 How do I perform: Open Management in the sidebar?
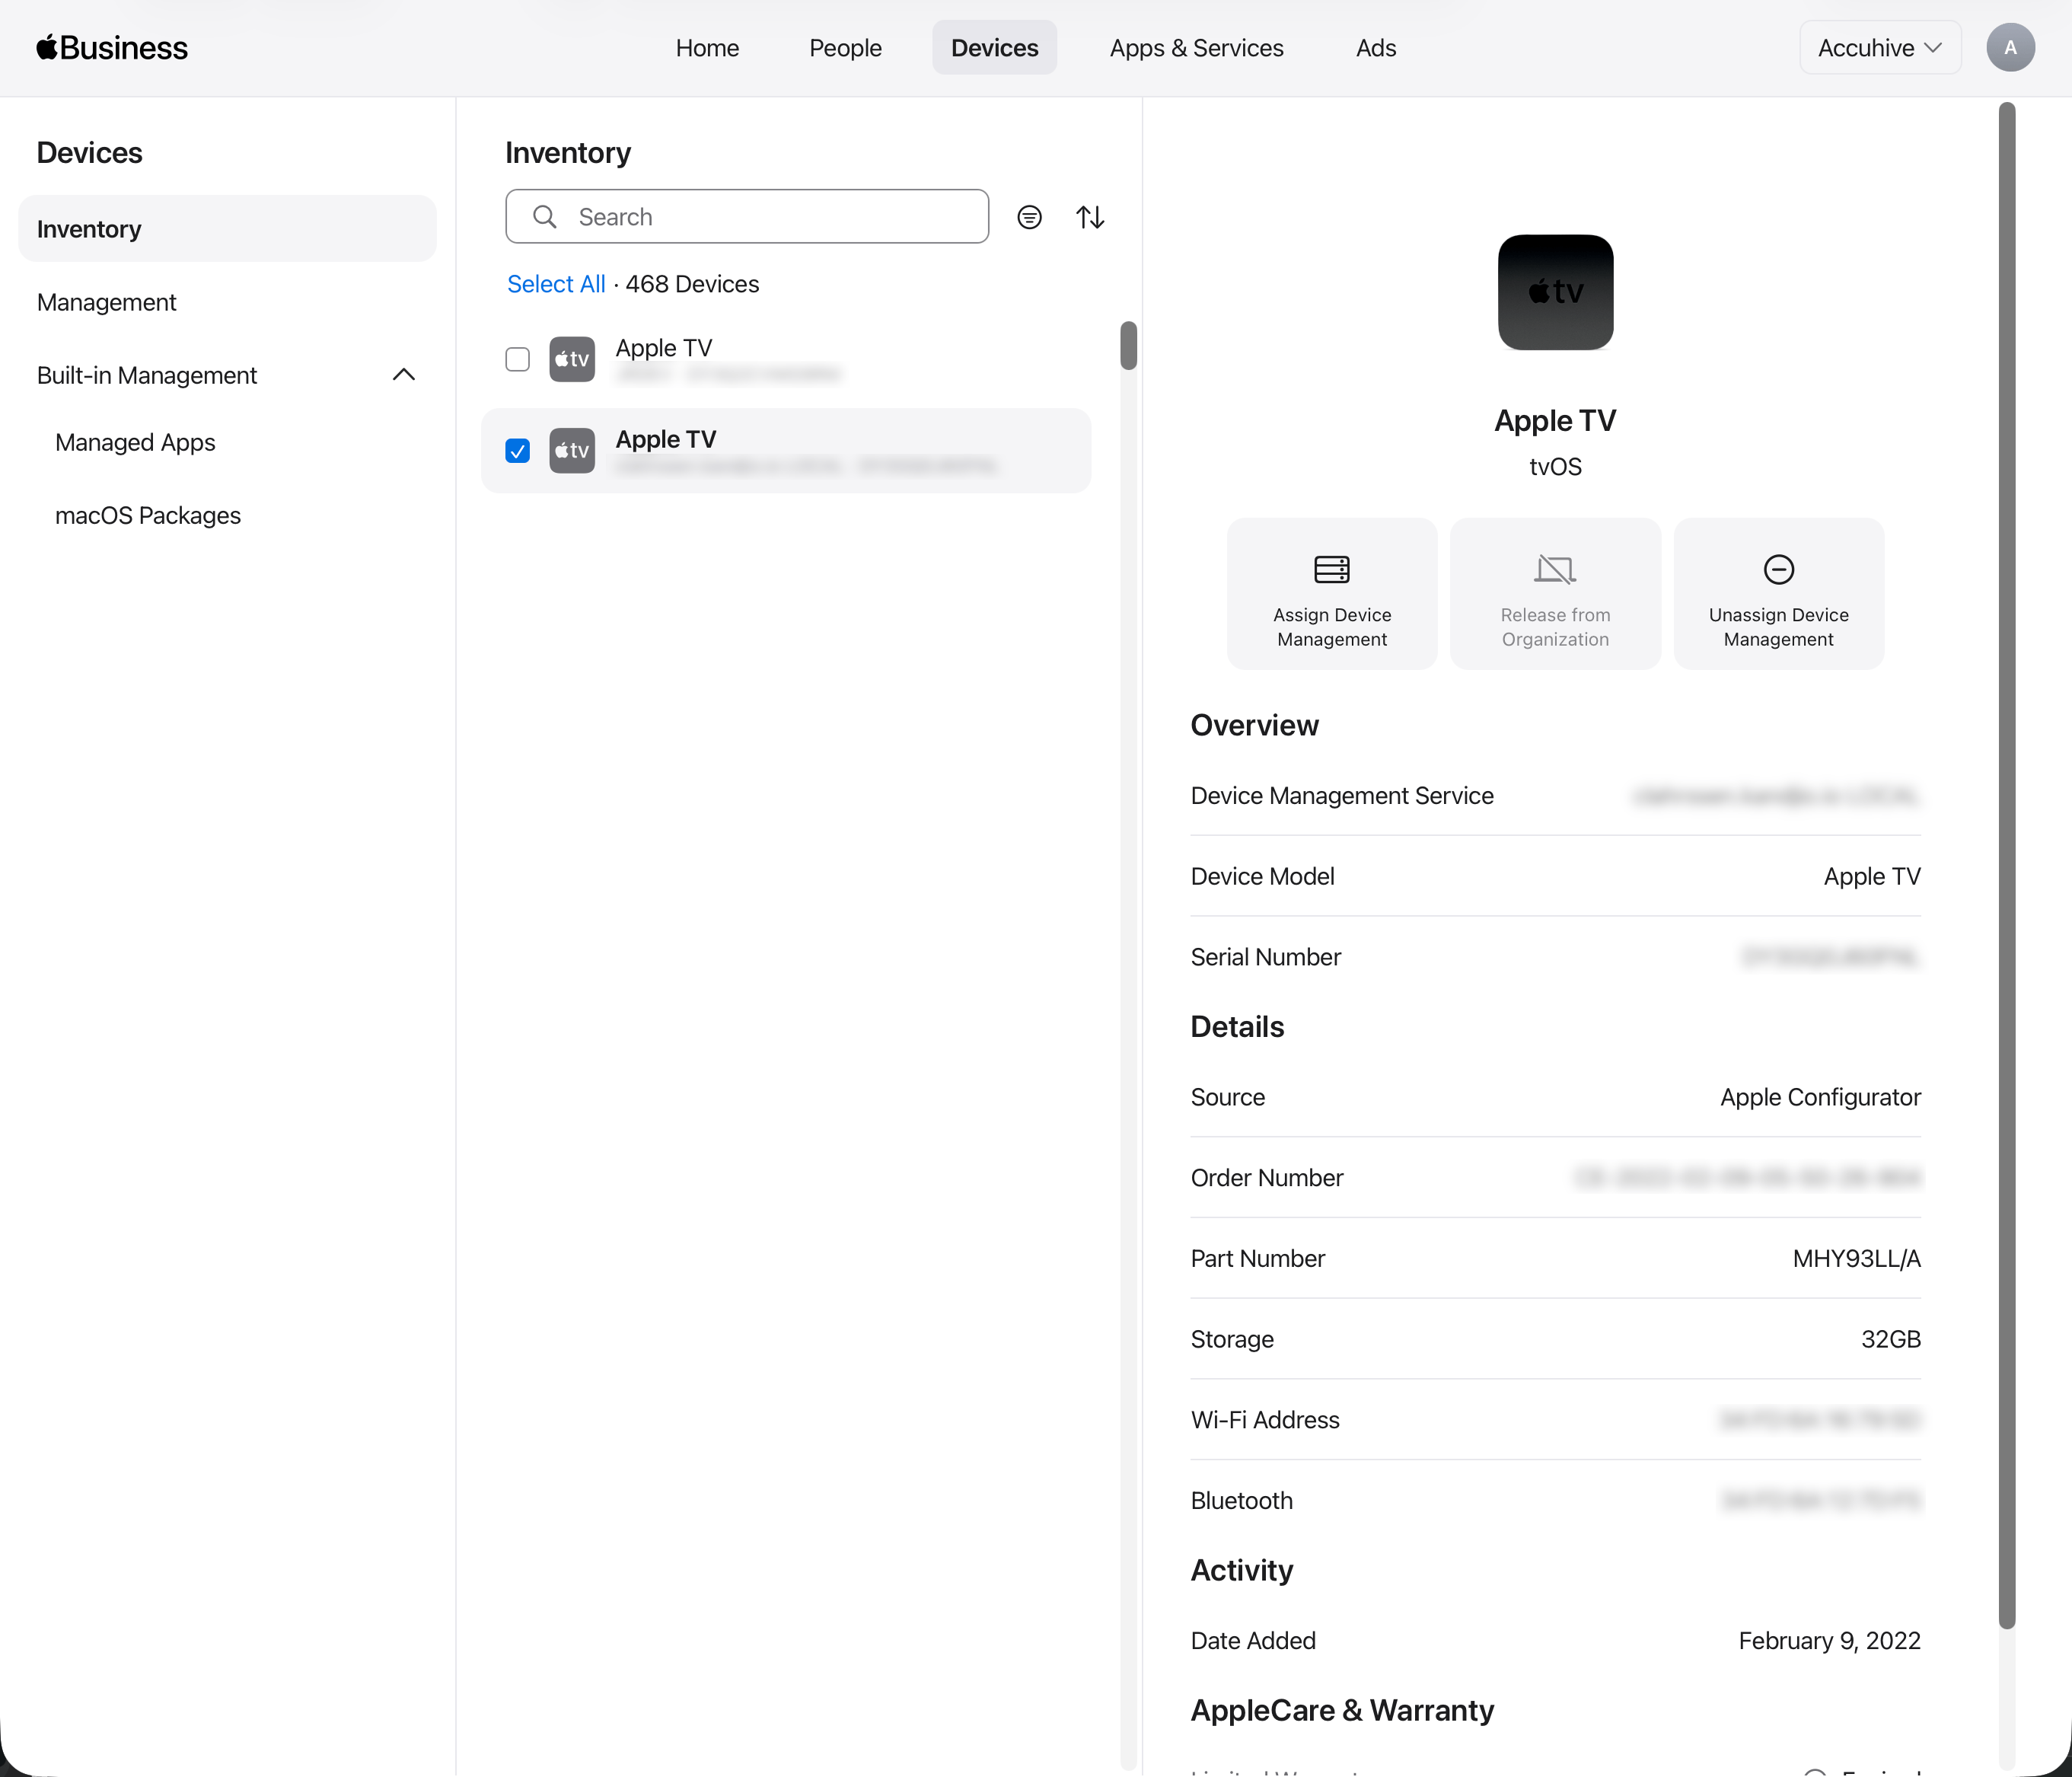pyautogui.click(x=106, y=302)
